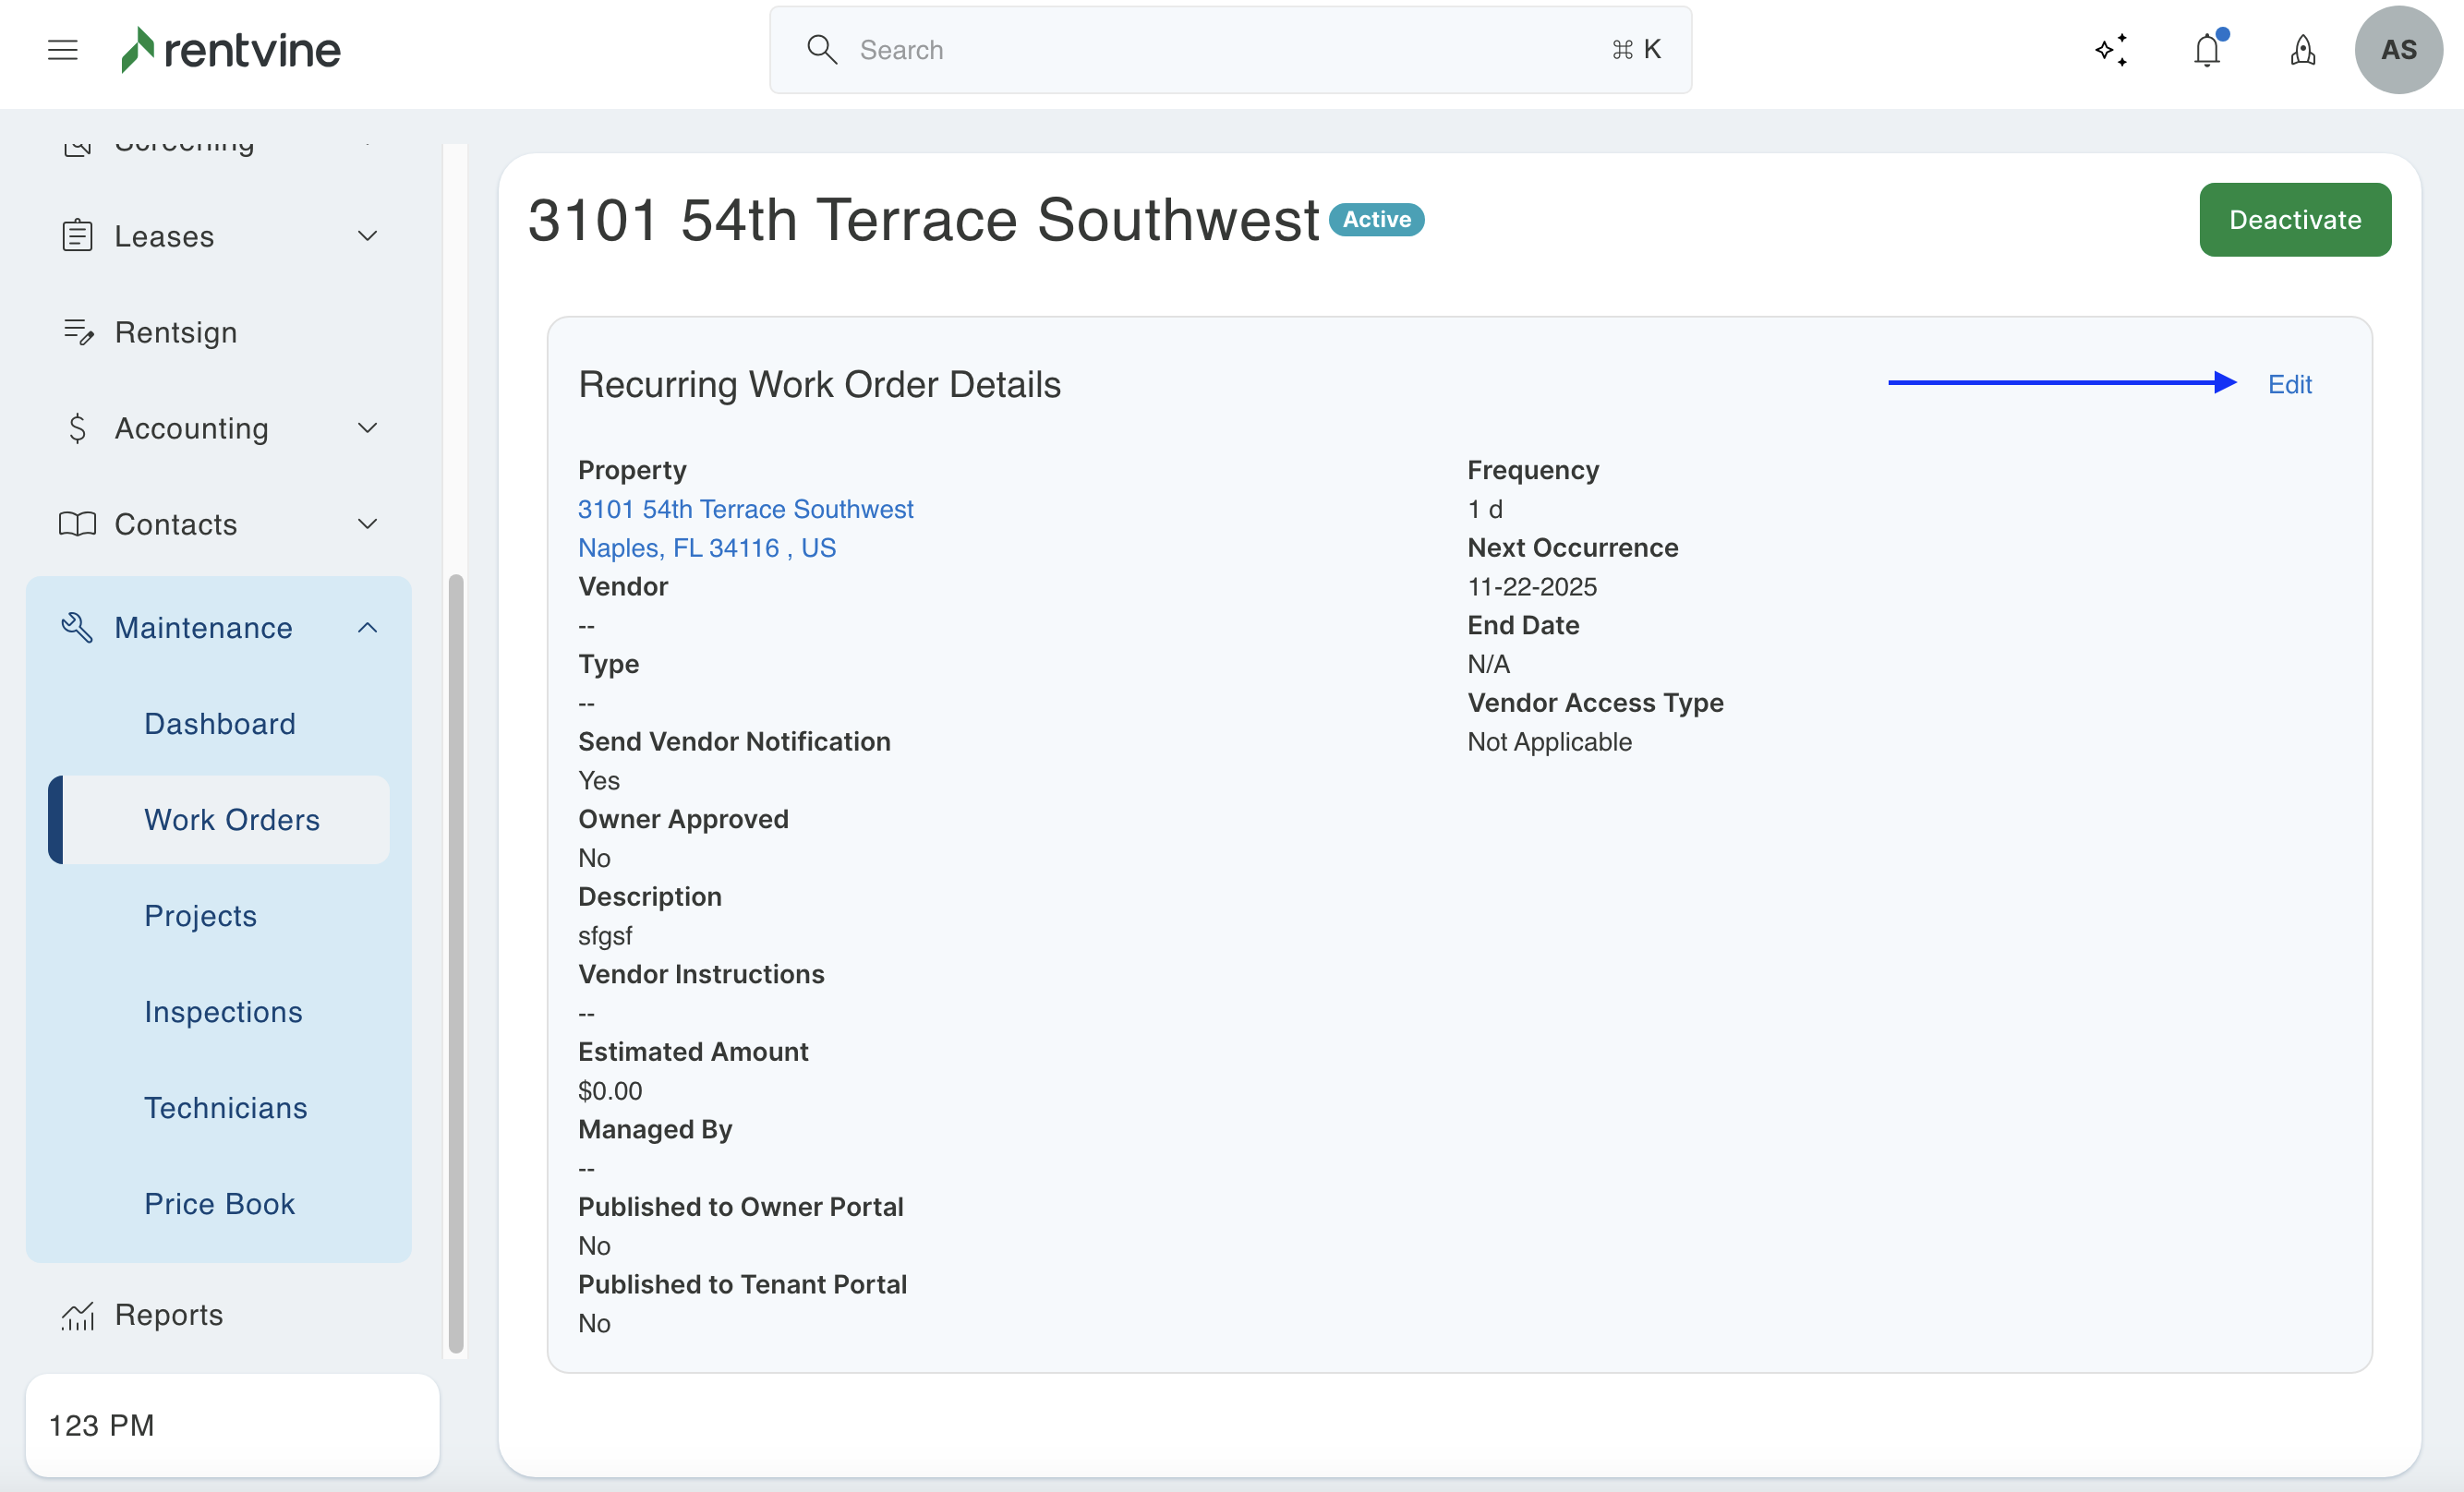Click the Reports chart icon

coord(77,1315)
